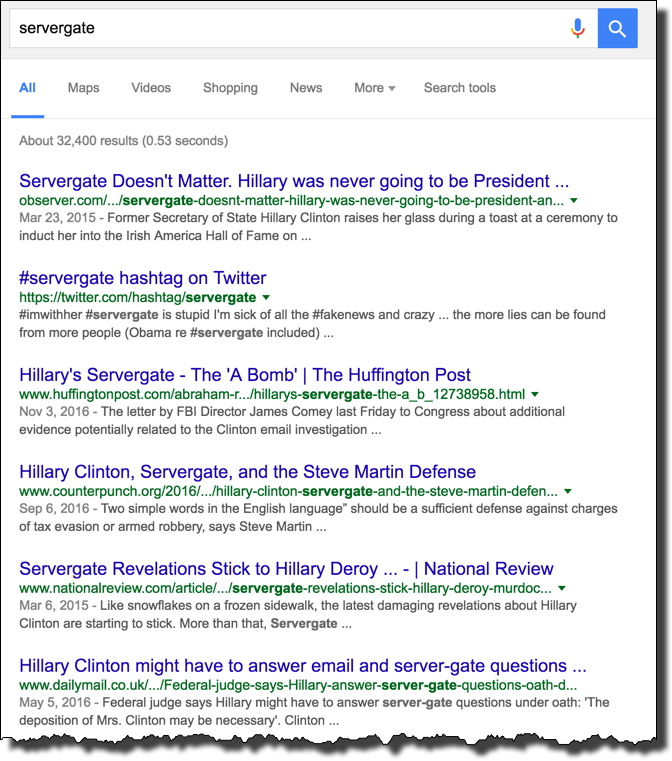Viewport: 672px width, 761px height.
Task: Expand counterpunch.org result dropdown arrow
Action: pos(568,492)
